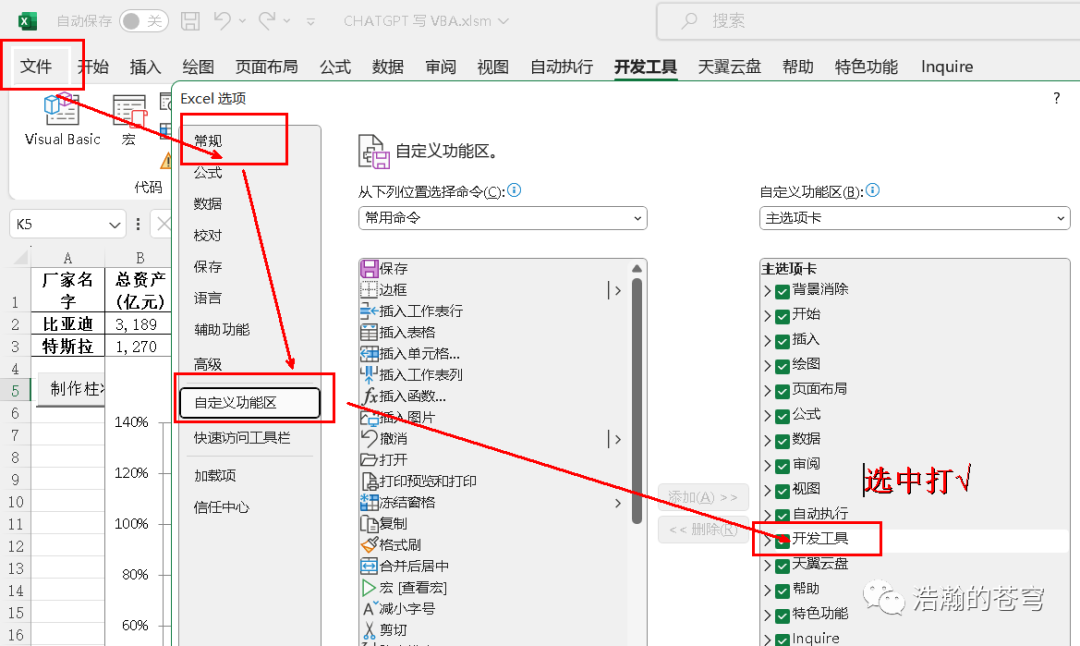Select the 打印预览和打印 command icon

(x=369, y=481)
